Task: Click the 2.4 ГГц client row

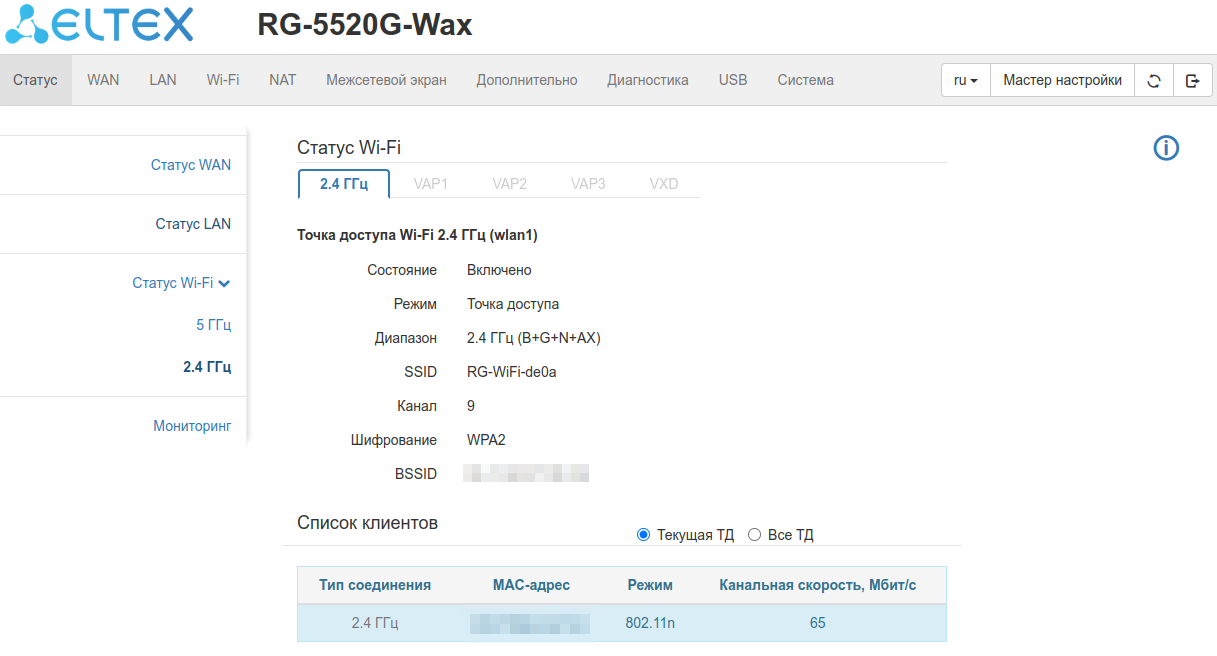Action: 621,623
